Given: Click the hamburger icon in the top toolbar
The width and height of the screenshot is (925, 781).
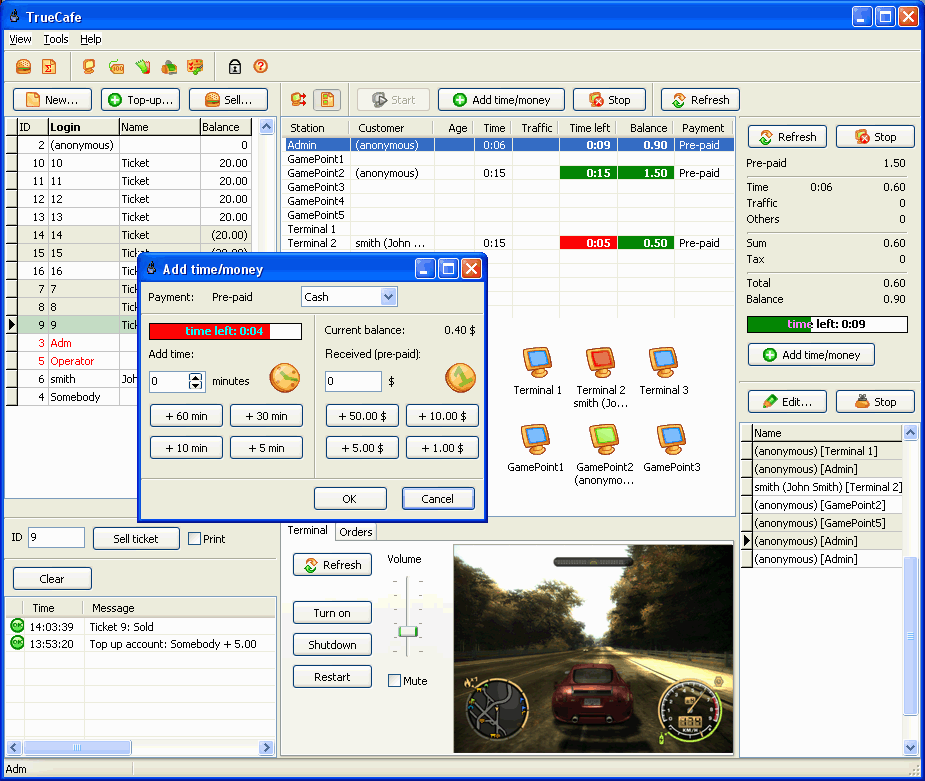Looking at the screenshot, I should [x=23, y=67].
